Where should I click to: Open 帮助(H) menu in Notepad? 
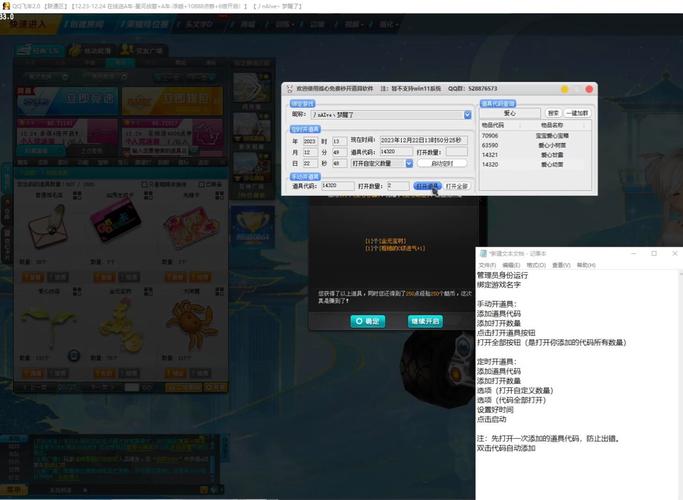point(586,265)
